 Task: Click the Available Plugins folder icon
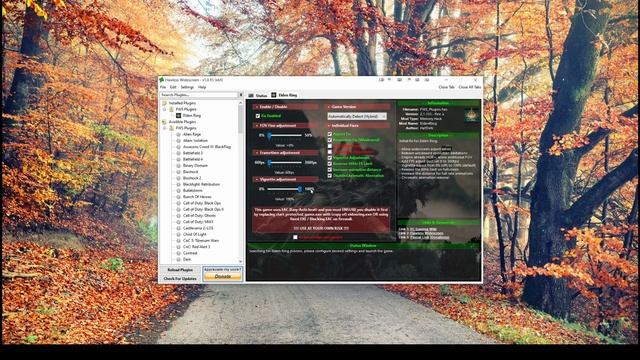(x=164, y=122)
